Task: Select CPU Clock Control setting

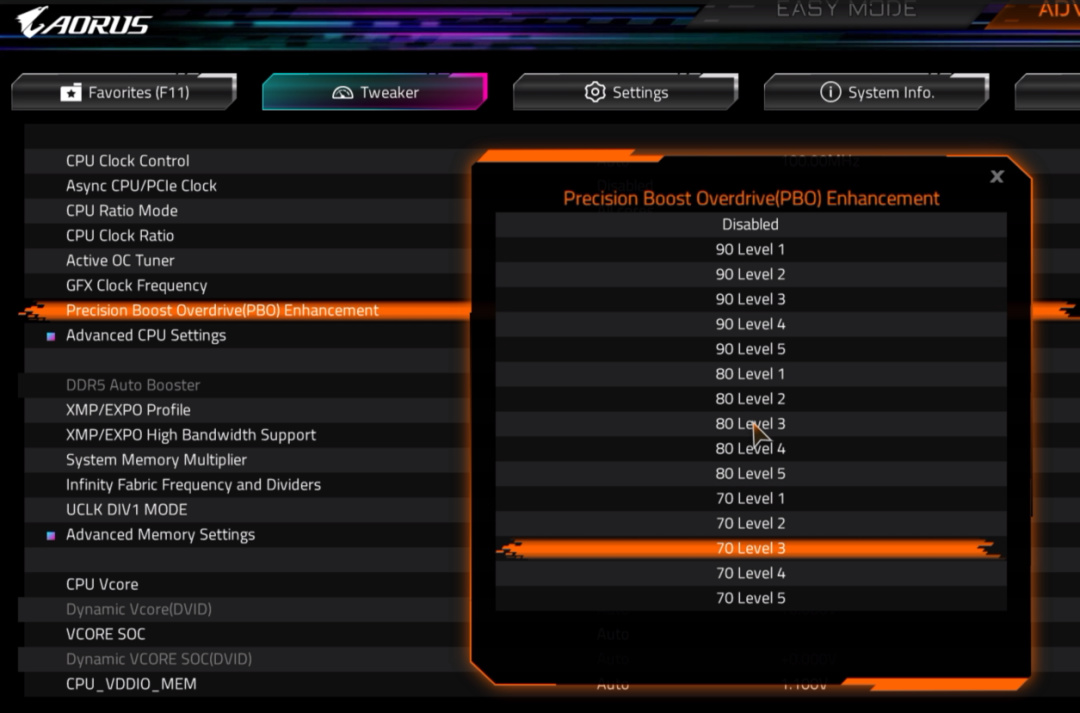Action: [248, 161]
